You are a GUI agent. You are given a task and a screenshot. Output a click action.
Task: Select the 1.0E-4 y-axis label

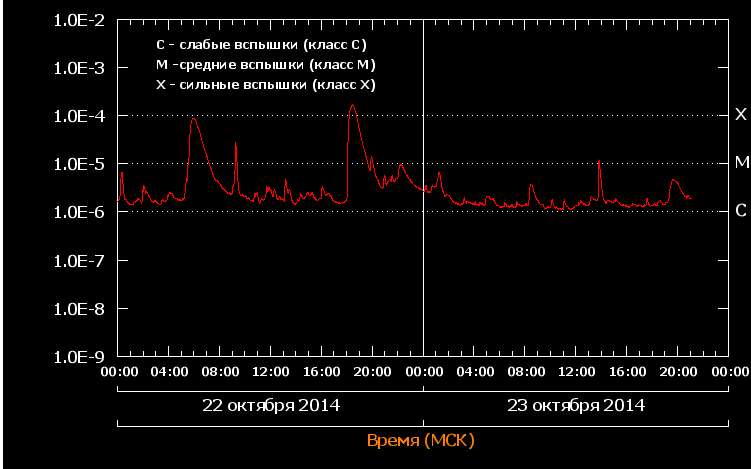pyautogui.click(x=79, y=116)
